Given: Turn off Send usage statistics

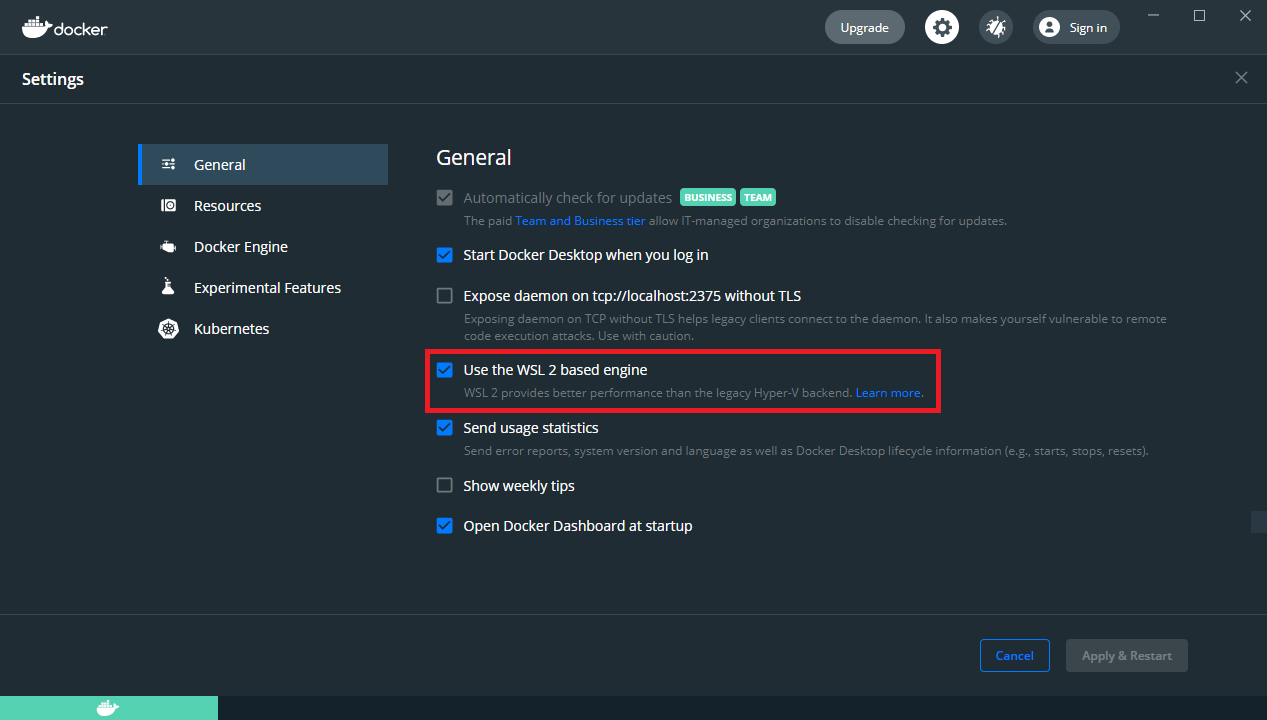Looking at the screenshot, I should click(x=444, y=427).
